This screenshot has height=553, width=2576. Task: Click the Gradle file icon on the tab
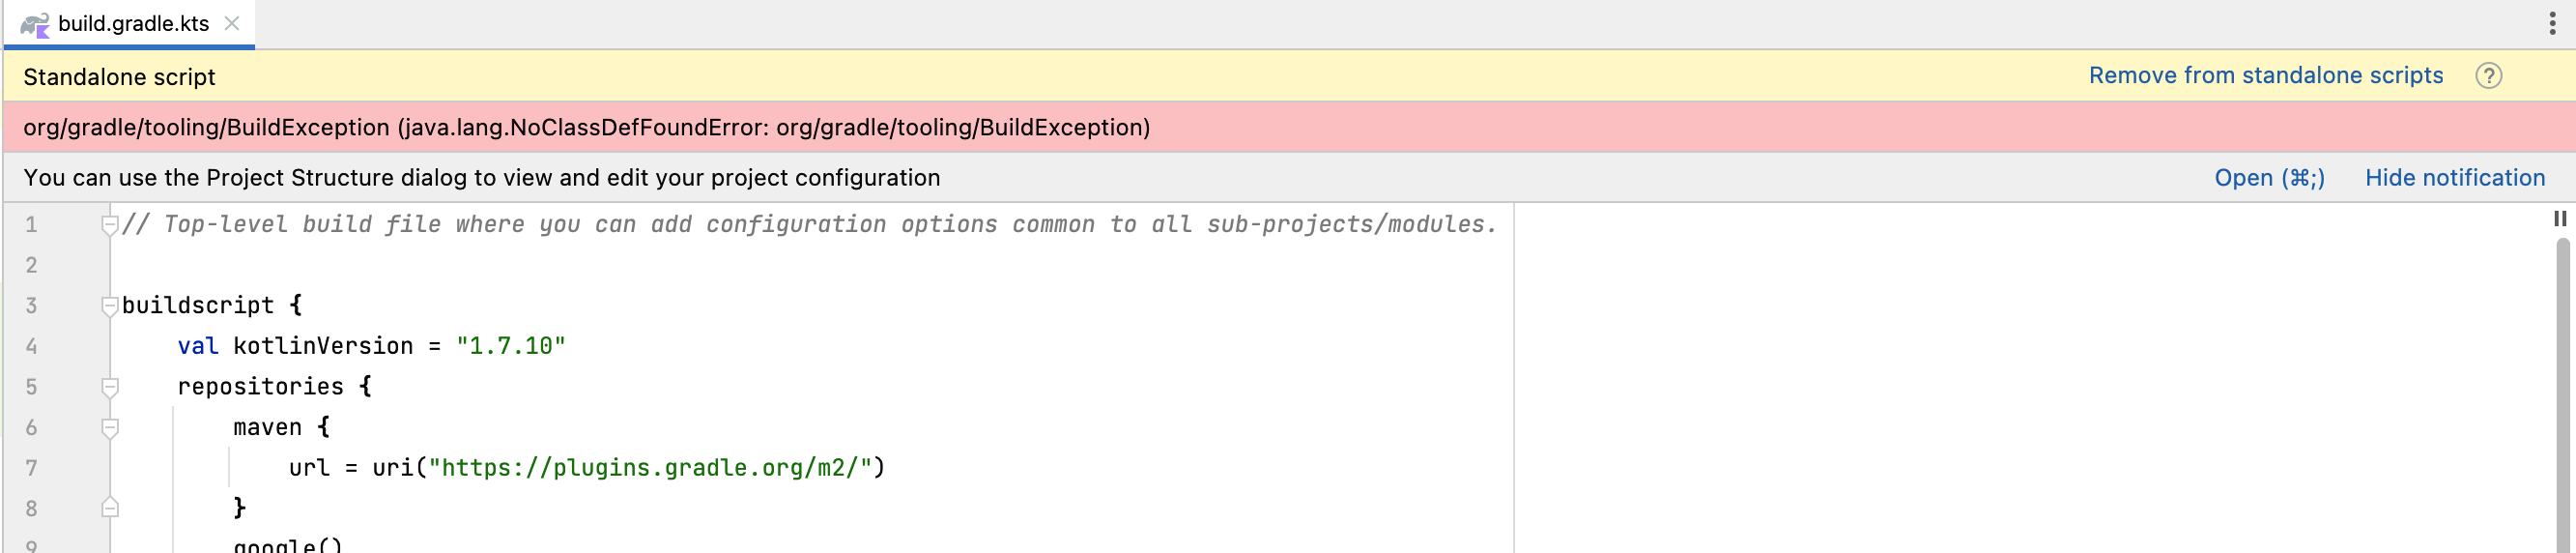point(35,24)
